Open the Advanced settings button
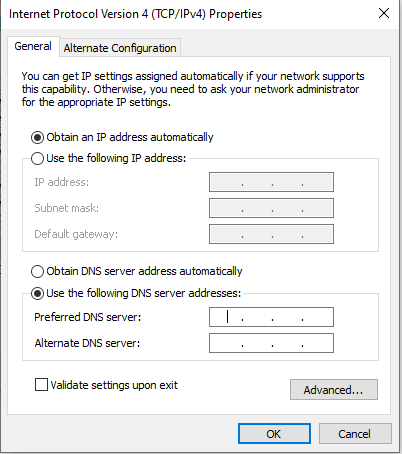The width and height of the screenshot is (402, 454). coord(334,389)
